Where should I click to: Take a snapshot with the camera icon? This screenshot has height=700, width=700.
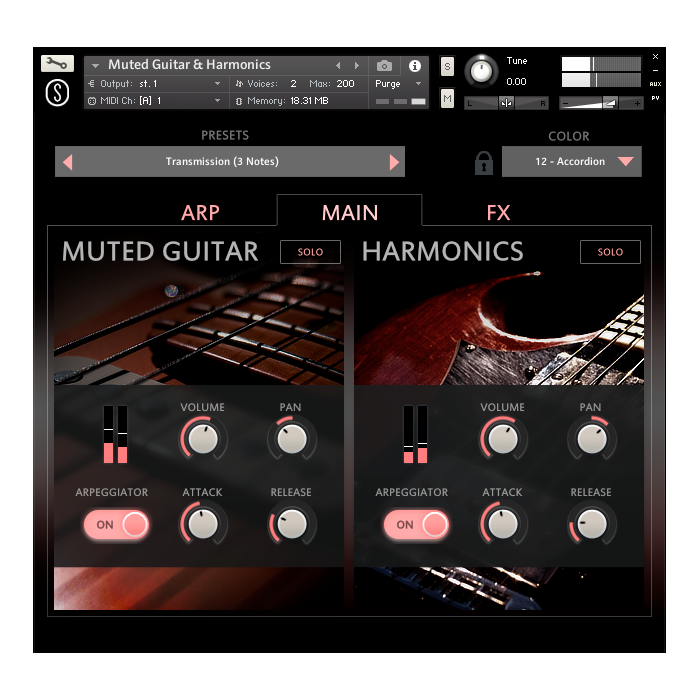tap(384, 65)
